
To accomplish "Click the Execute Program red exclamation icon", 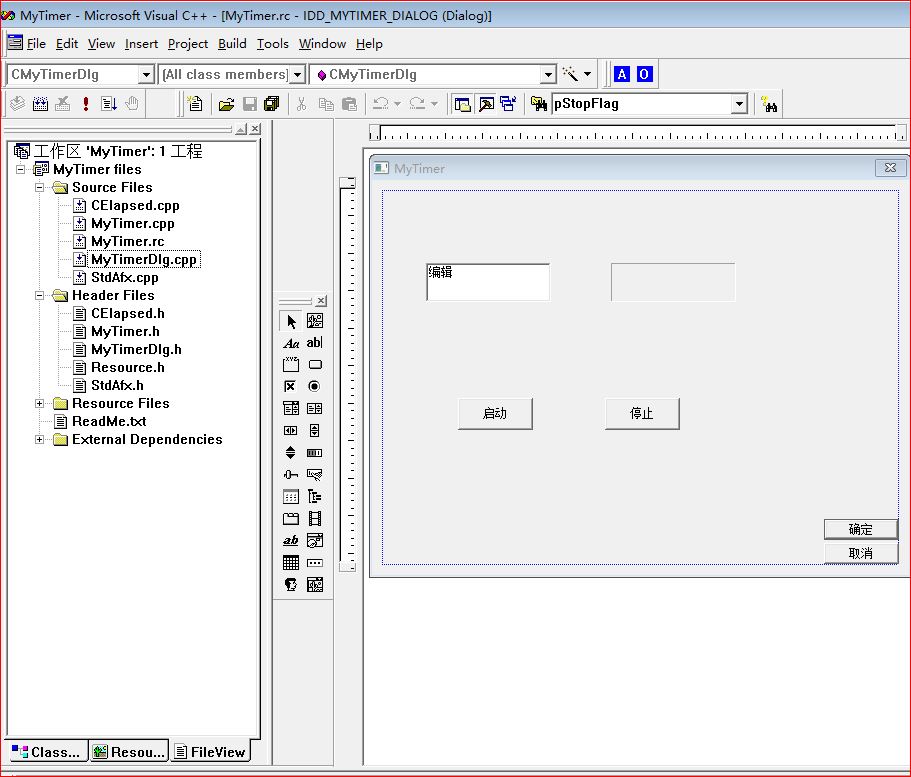I will coord(86,104).
